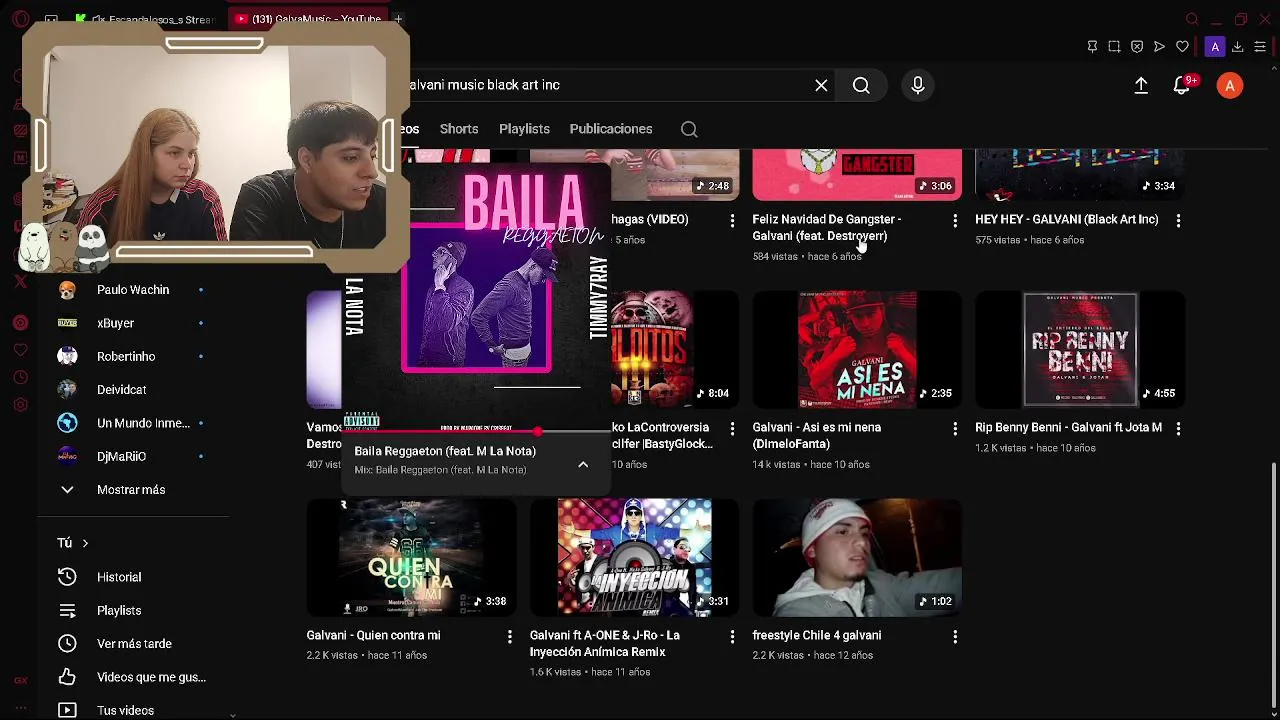The height and width of the screenshot is (720, 1280).
Task: Open the upload video icon in YouTube header
Action: point(1141,85)
